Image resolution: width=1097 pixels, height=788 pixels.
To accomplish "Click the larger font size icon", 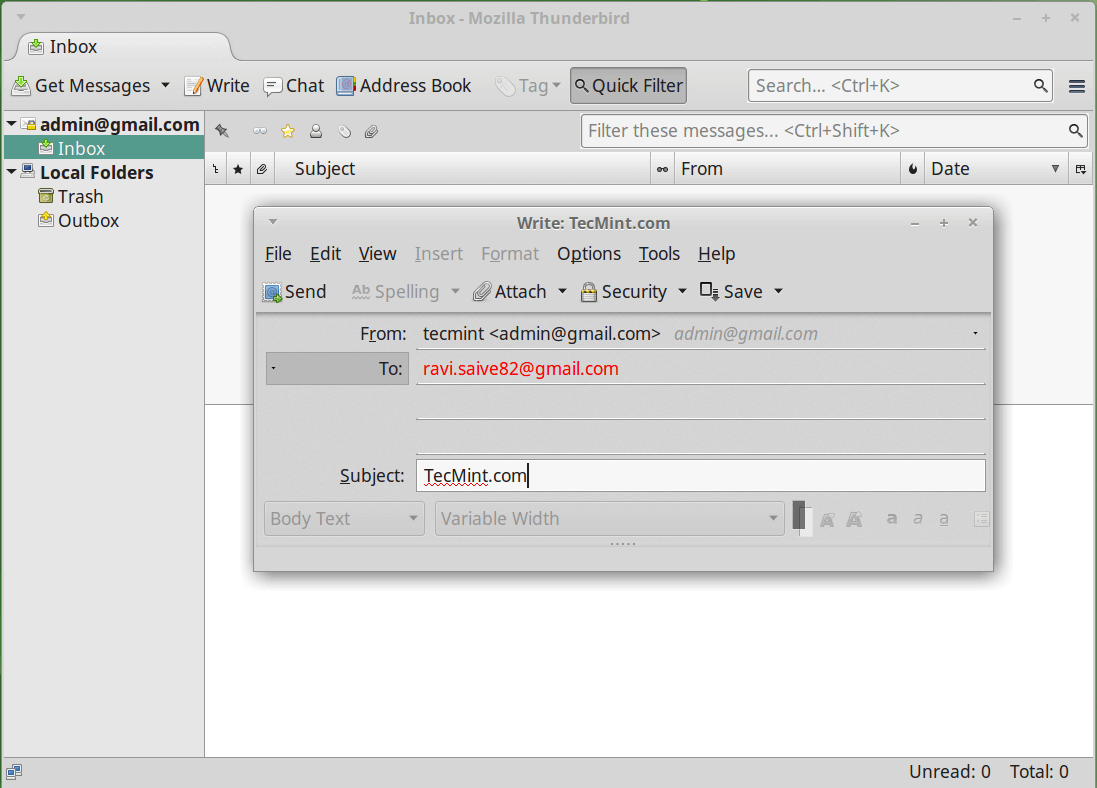I will point(854,519).
